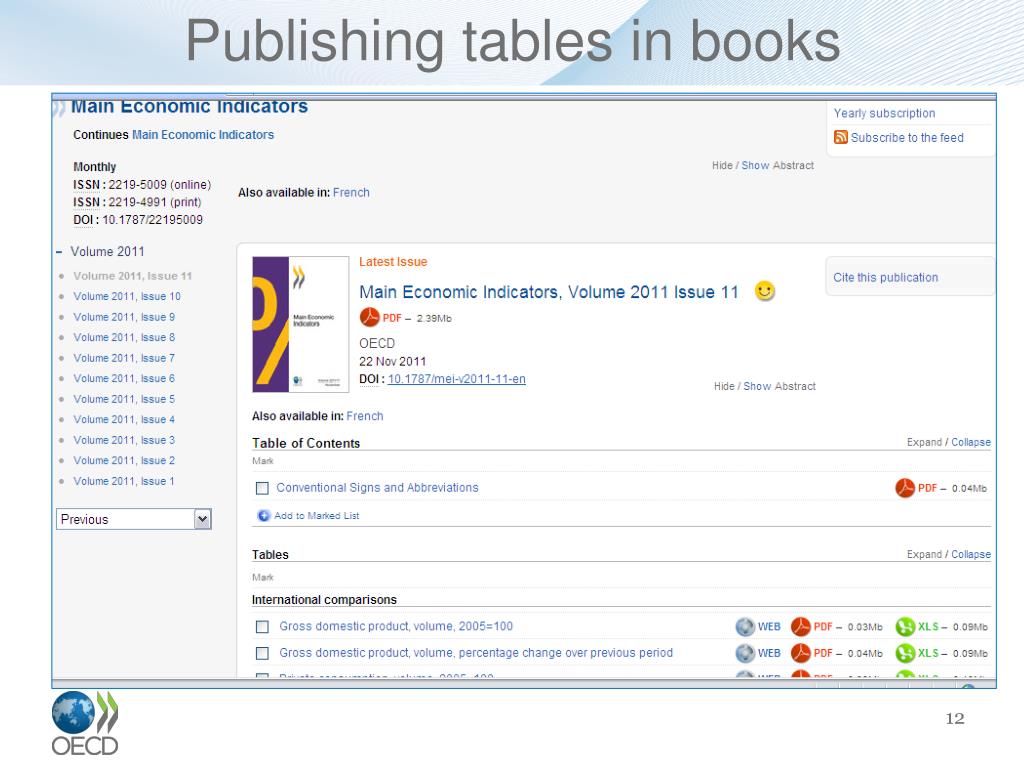Image resolution: width=1024 pixels, height=768 pixels.
Task: Select Volume 2011, Issue 11
Action: coord(133,276)
